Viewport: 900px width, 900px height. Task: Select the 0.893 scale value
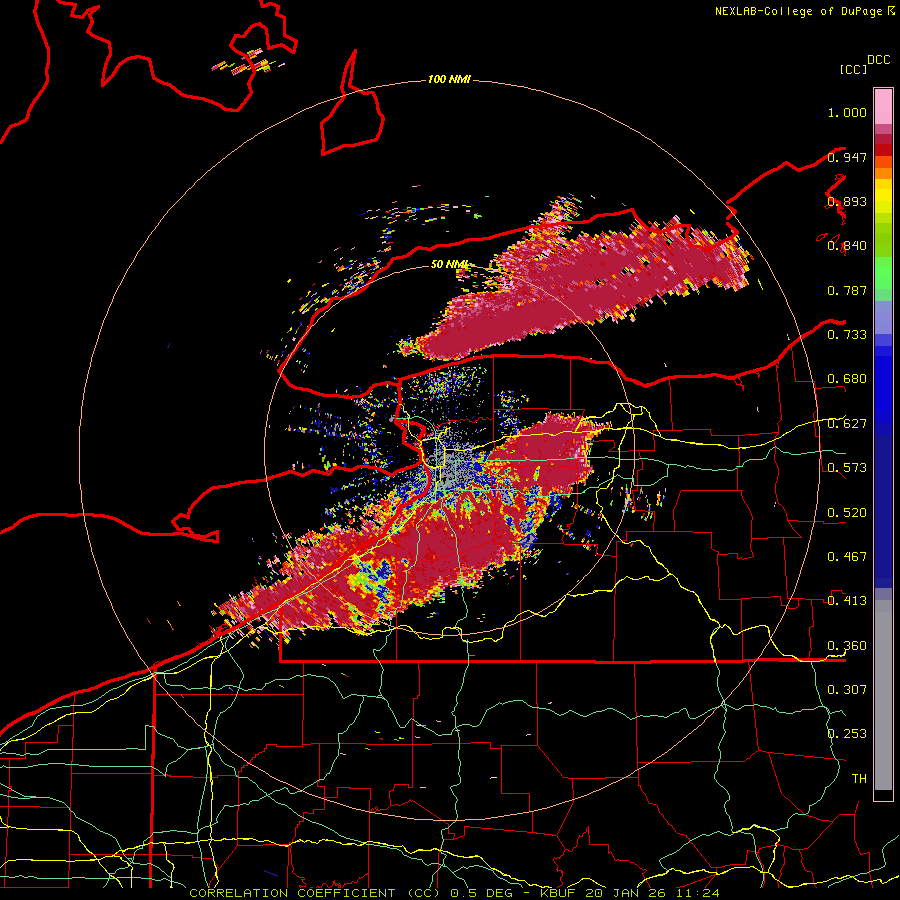tap(847, 201)
